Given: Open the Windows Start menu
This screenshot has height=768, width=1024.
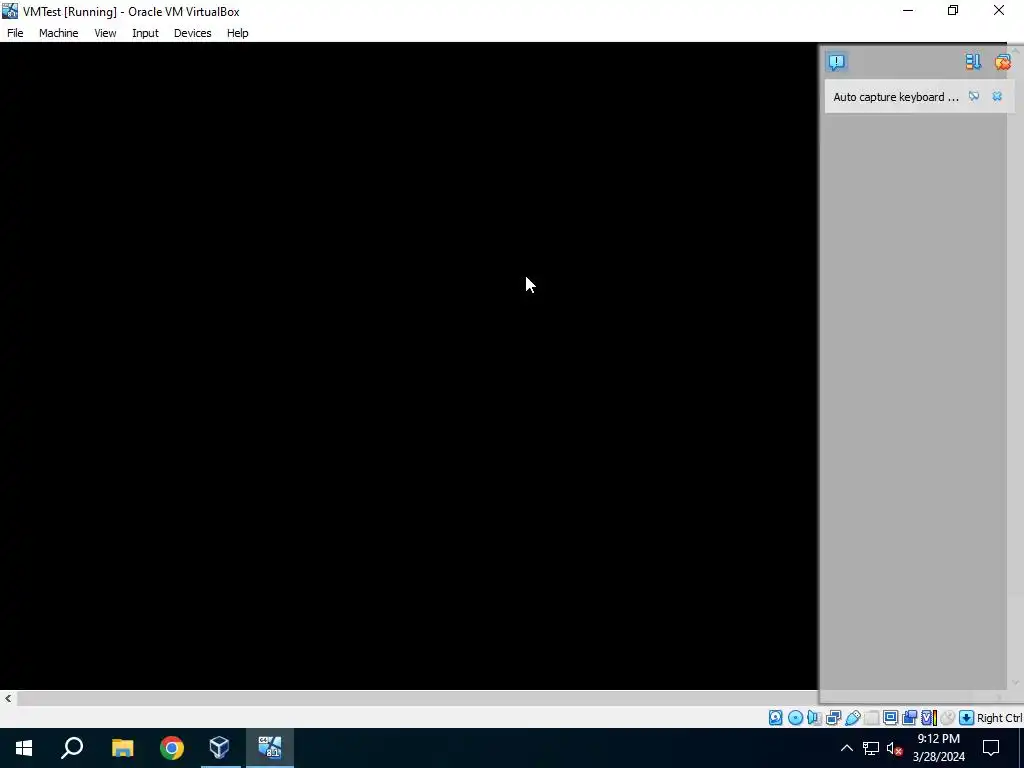Looking at the screenshot, I should 24,748.
